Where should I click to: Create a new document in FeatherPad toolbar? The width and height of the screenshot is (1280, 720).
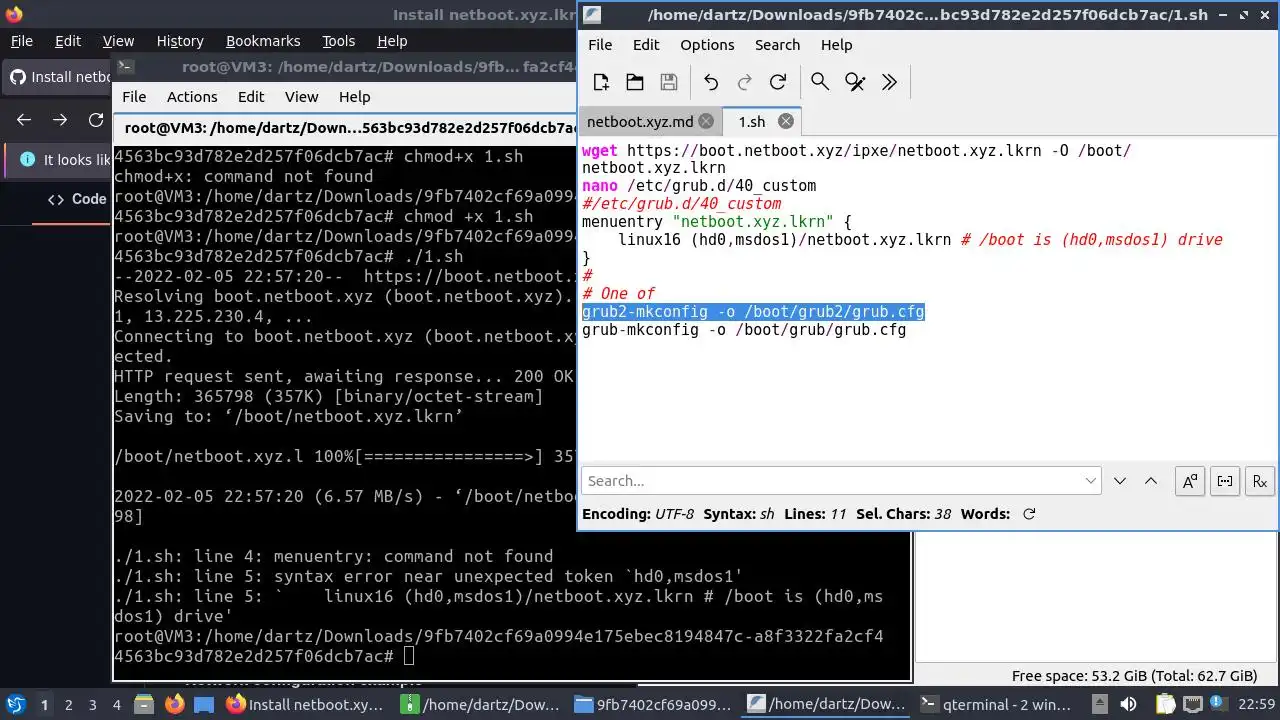(601, 82)
